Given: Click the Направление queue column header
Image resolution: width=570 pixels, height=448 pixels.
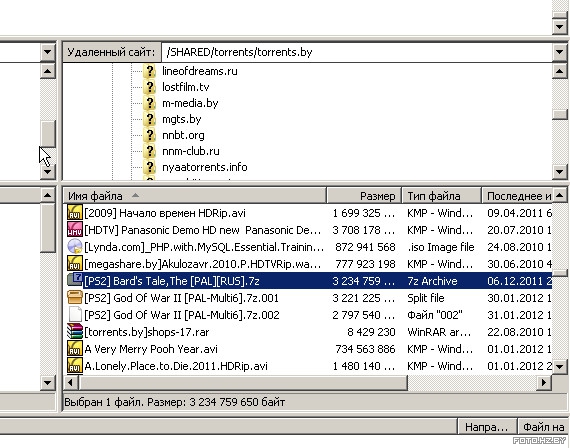Looking at the screenshot, I should (486, 427).
